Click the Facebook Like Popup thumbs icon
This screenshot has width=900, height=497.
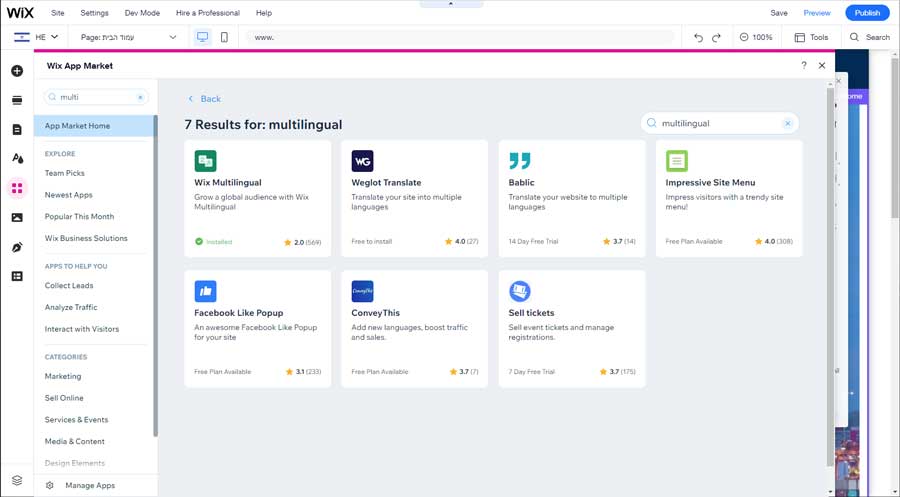tap(205, 292)
